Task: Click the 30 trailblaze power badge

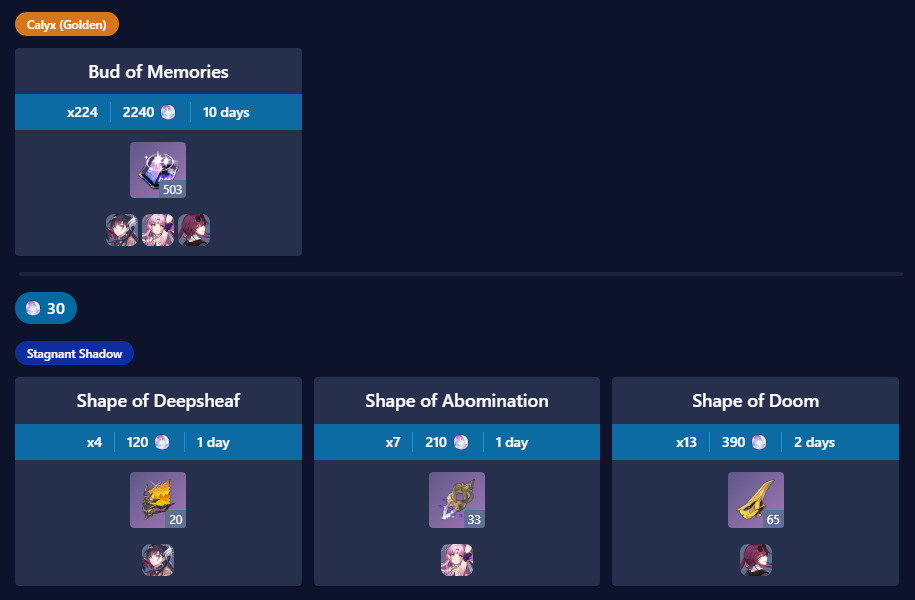Action: click(x=46, y=308)
